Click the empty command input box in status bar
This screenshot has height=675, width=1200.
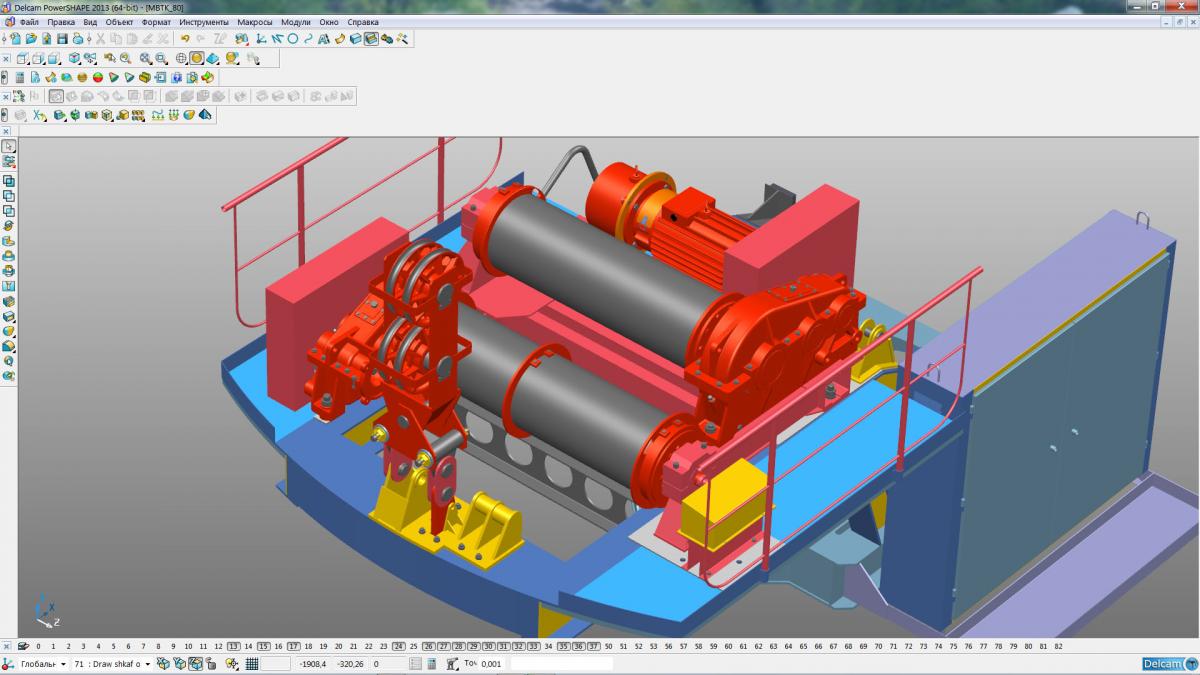pos(561,663)
